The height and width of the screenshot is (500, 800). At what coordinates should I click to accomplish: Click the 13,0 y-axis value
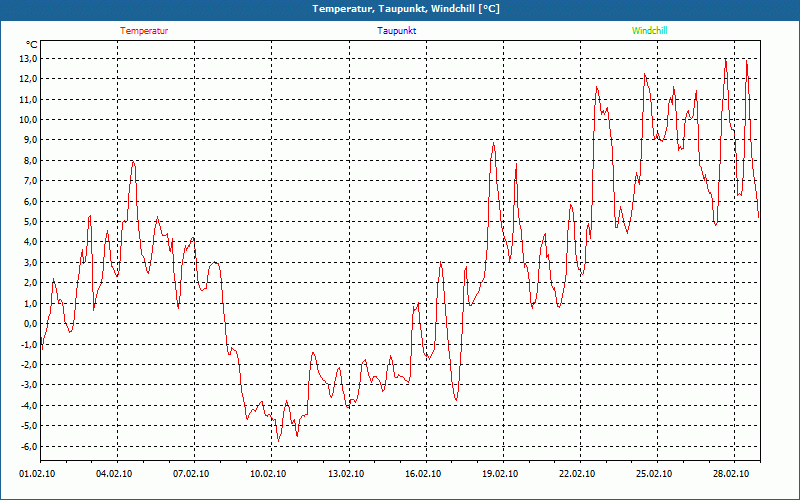tap(28, 59)
